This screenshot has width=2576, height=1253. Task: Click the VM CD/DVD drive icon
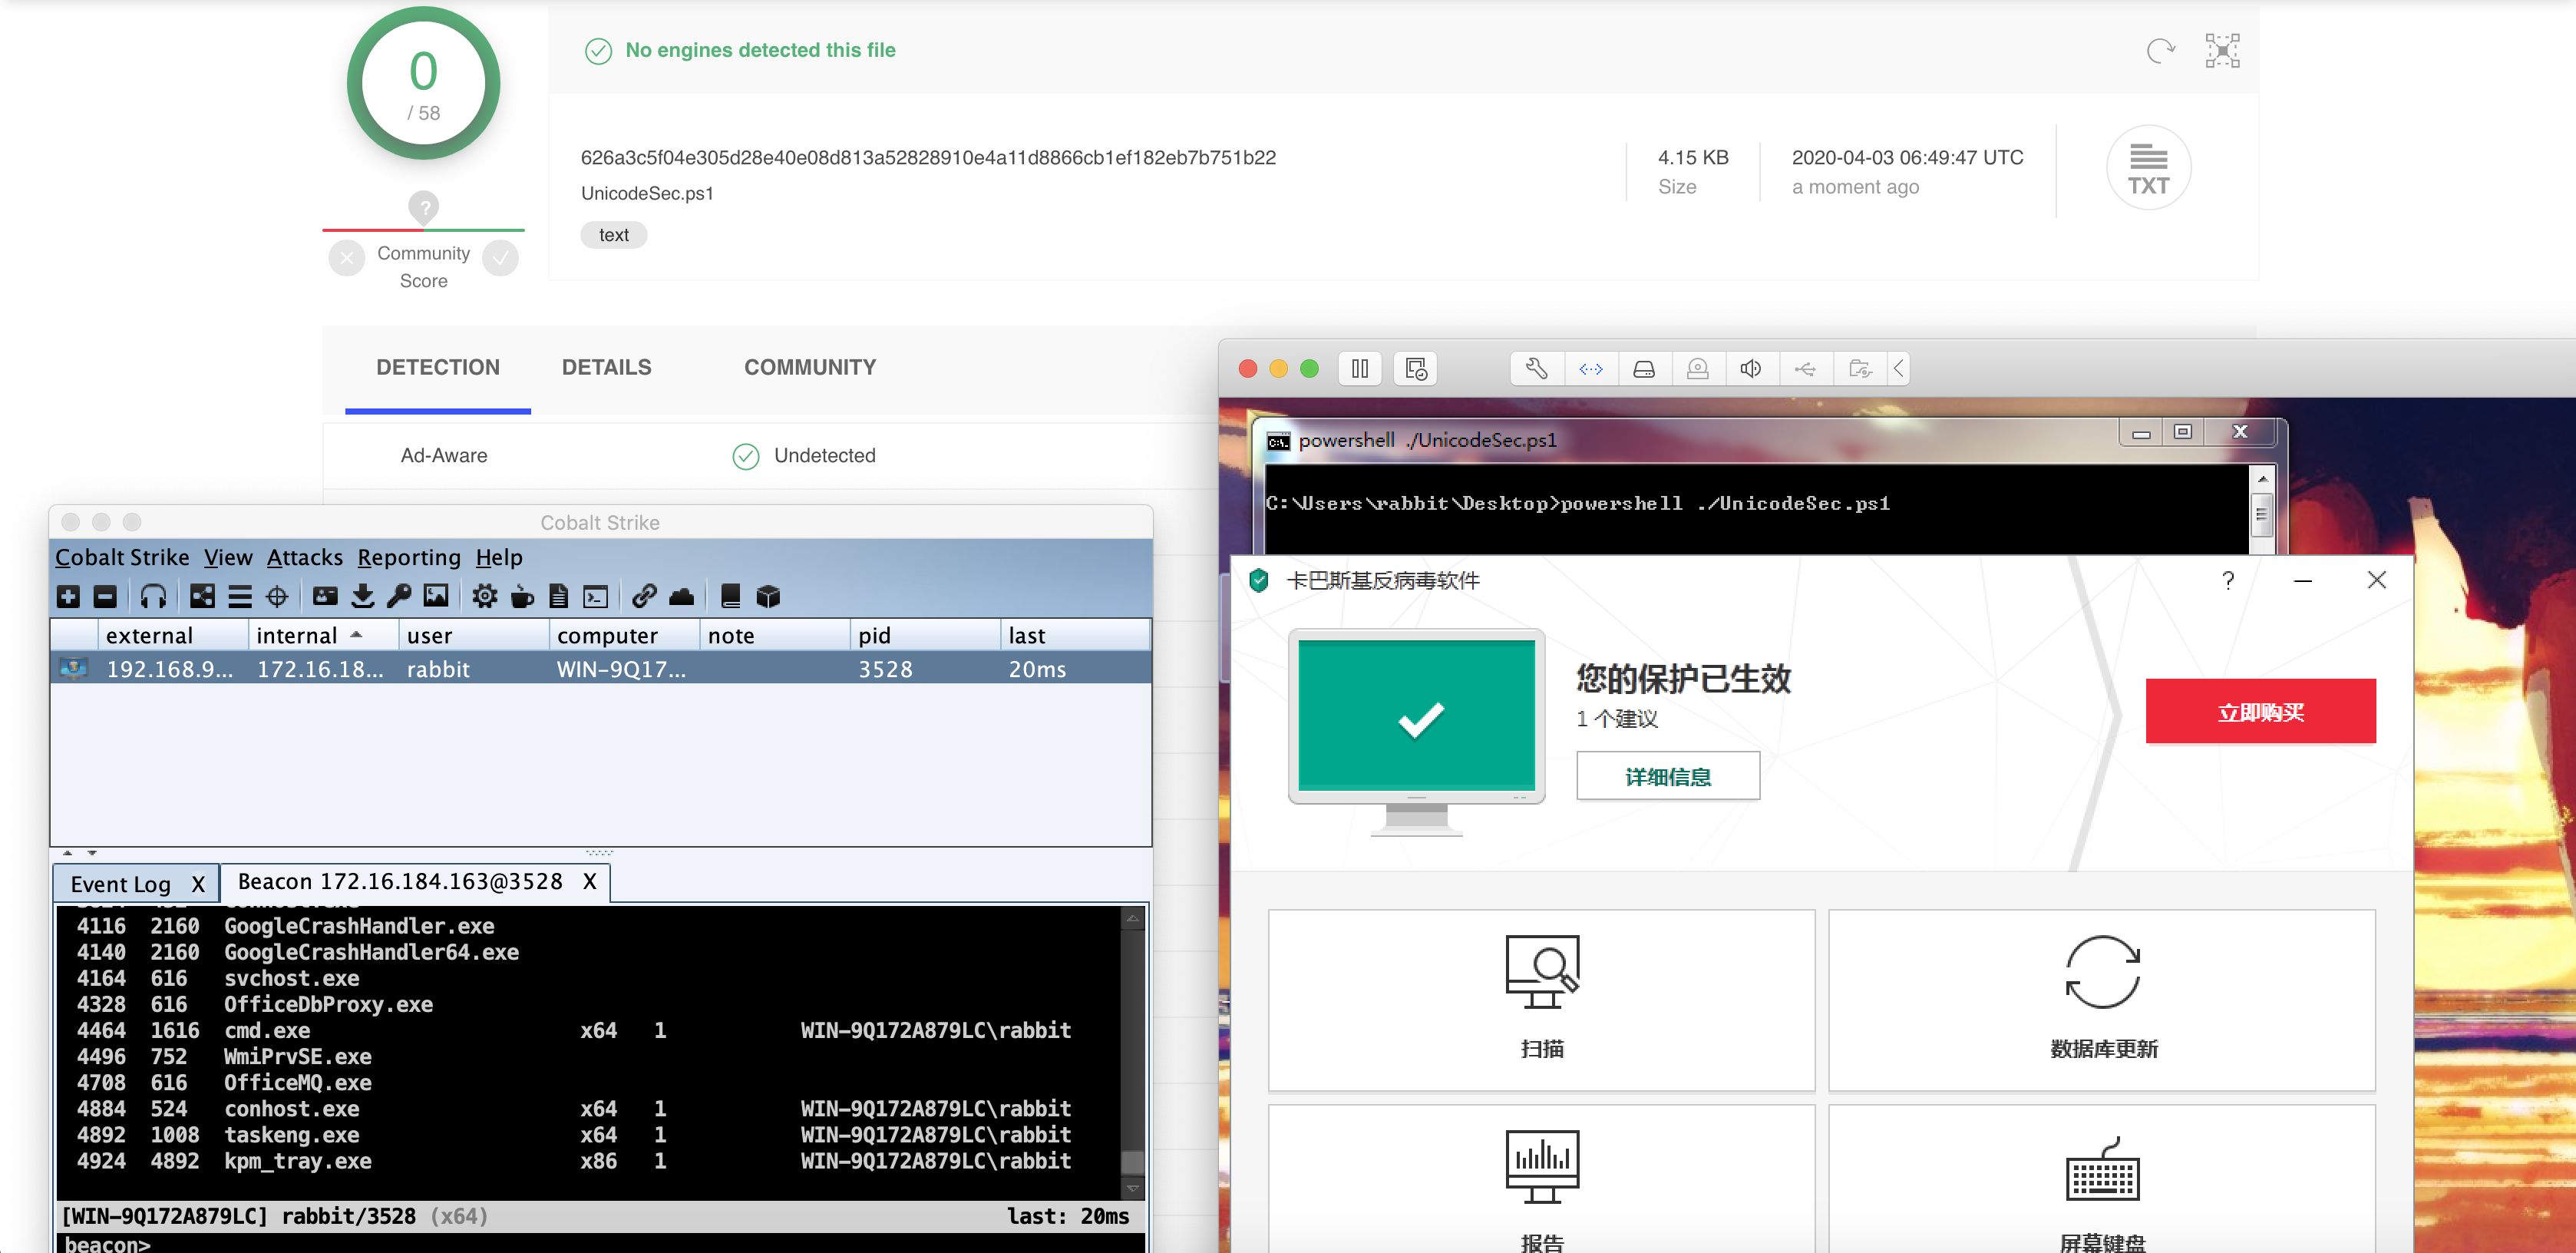(1698, 369)
